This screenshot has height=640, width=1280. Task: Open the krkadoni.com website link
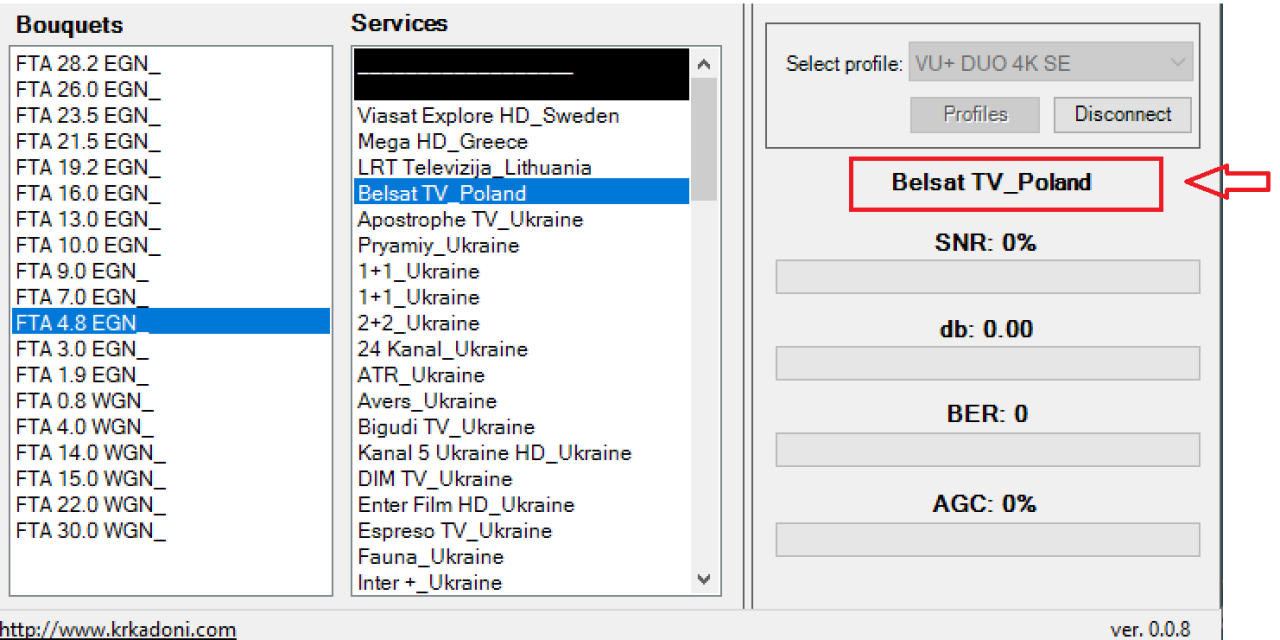click(x=118, y=629)
